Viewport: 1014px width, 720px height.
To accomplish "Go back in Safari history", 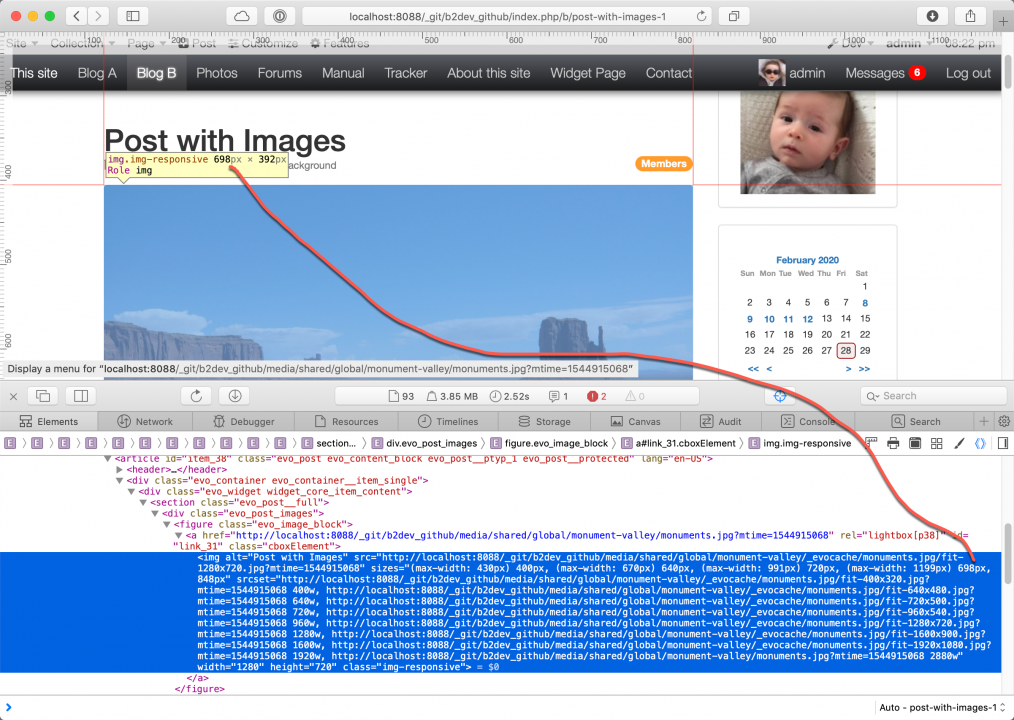I will coord(77,16).
